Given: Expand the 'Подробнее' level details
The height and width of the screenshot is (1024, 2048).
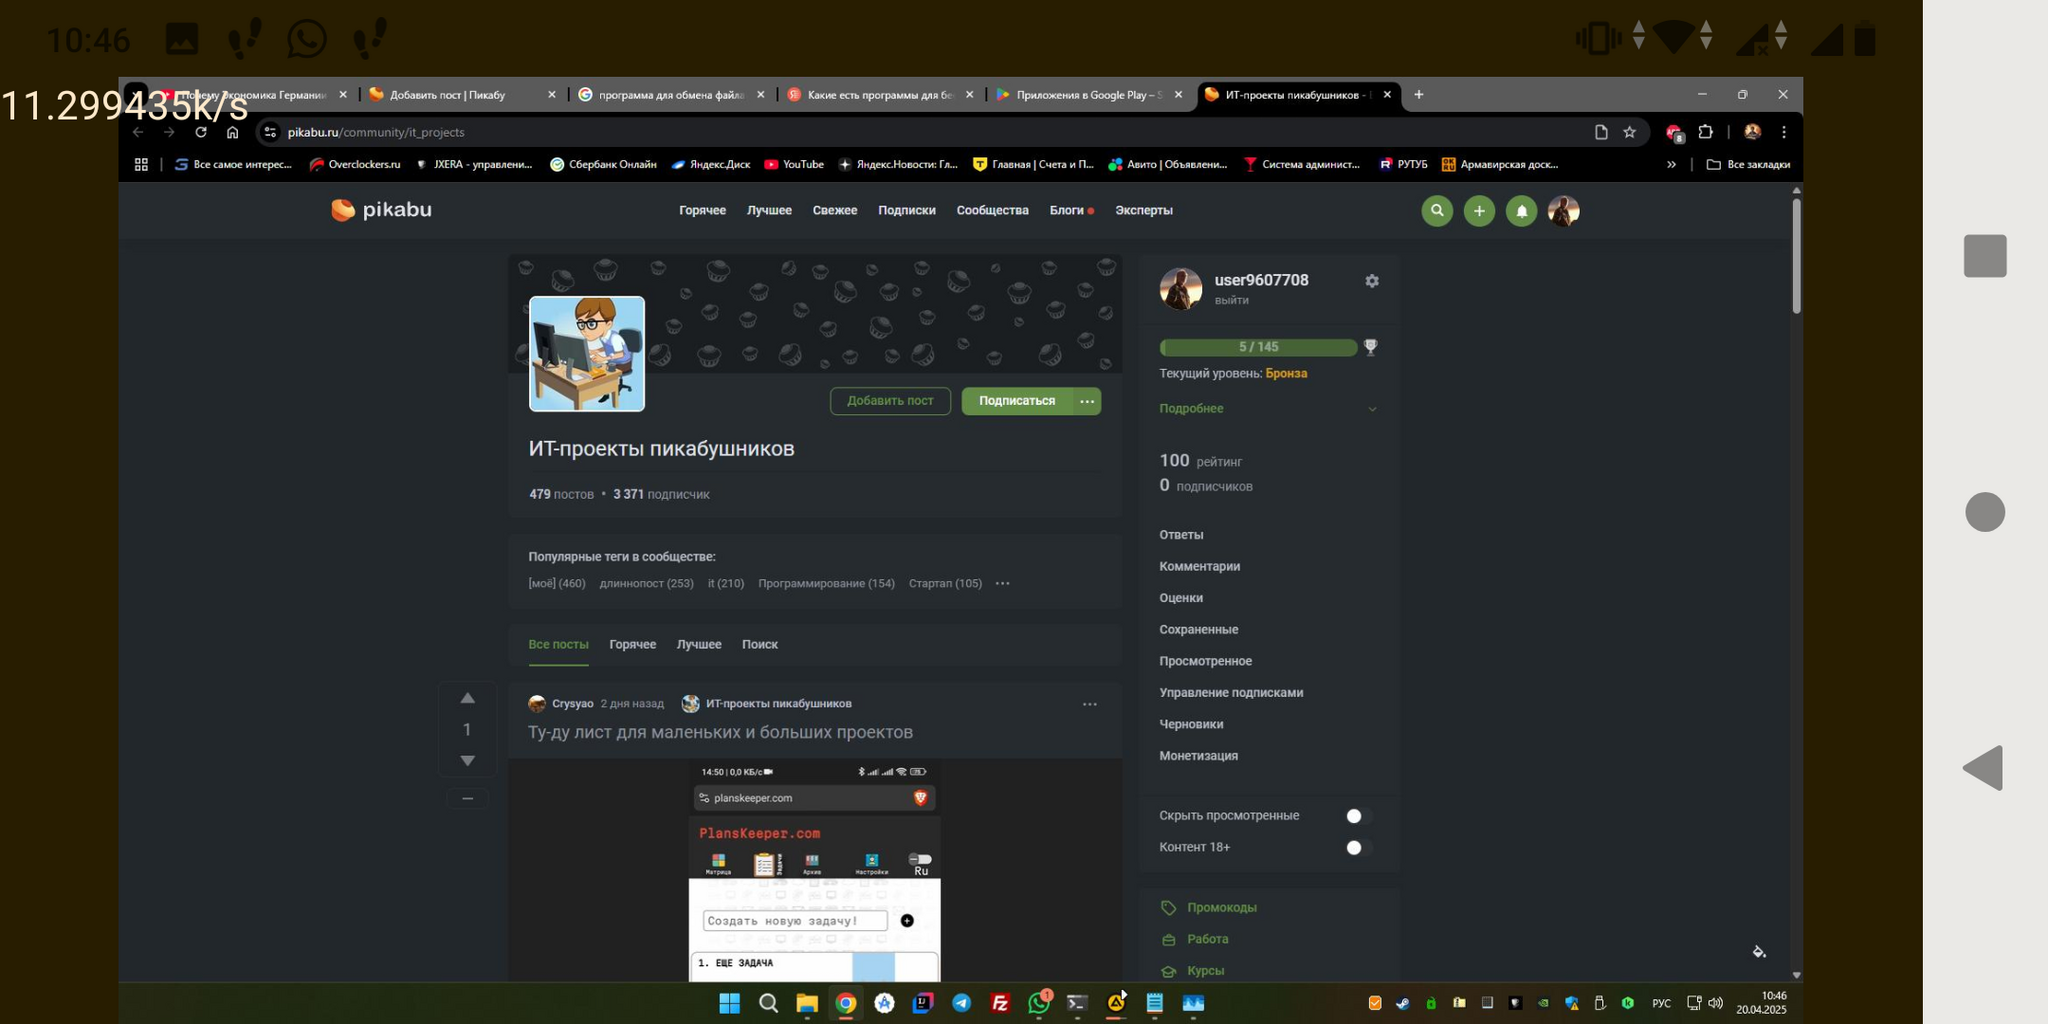Looking at the screenshot, I should 1268,408.
